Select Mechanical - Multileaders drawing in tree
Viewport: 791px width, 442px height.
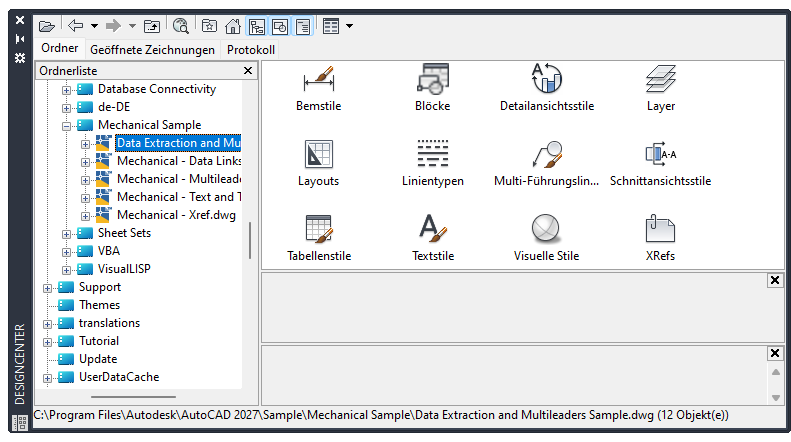[179, 179]
